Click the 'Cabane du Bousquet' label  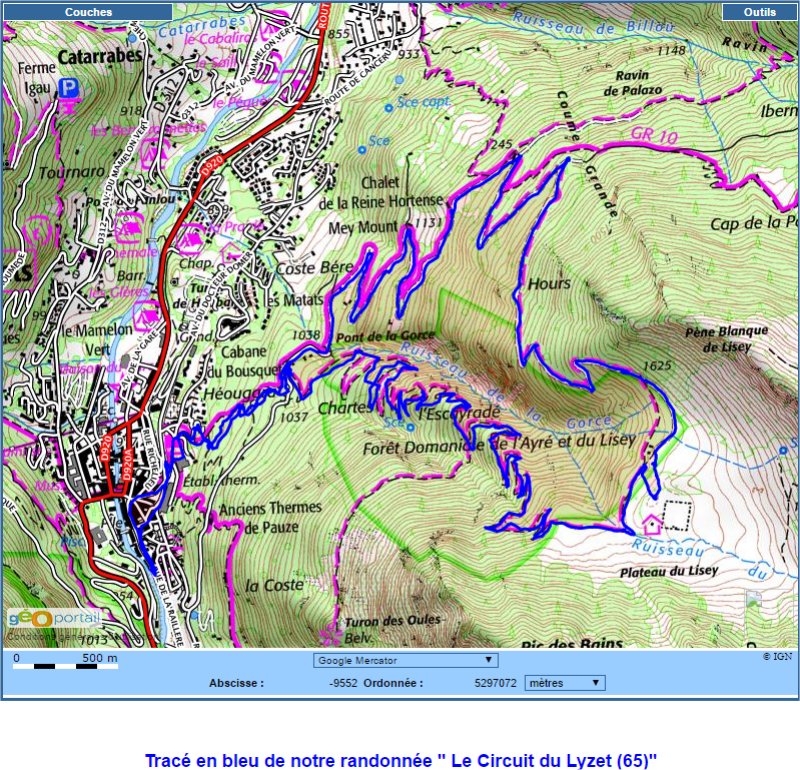(243, 361)
